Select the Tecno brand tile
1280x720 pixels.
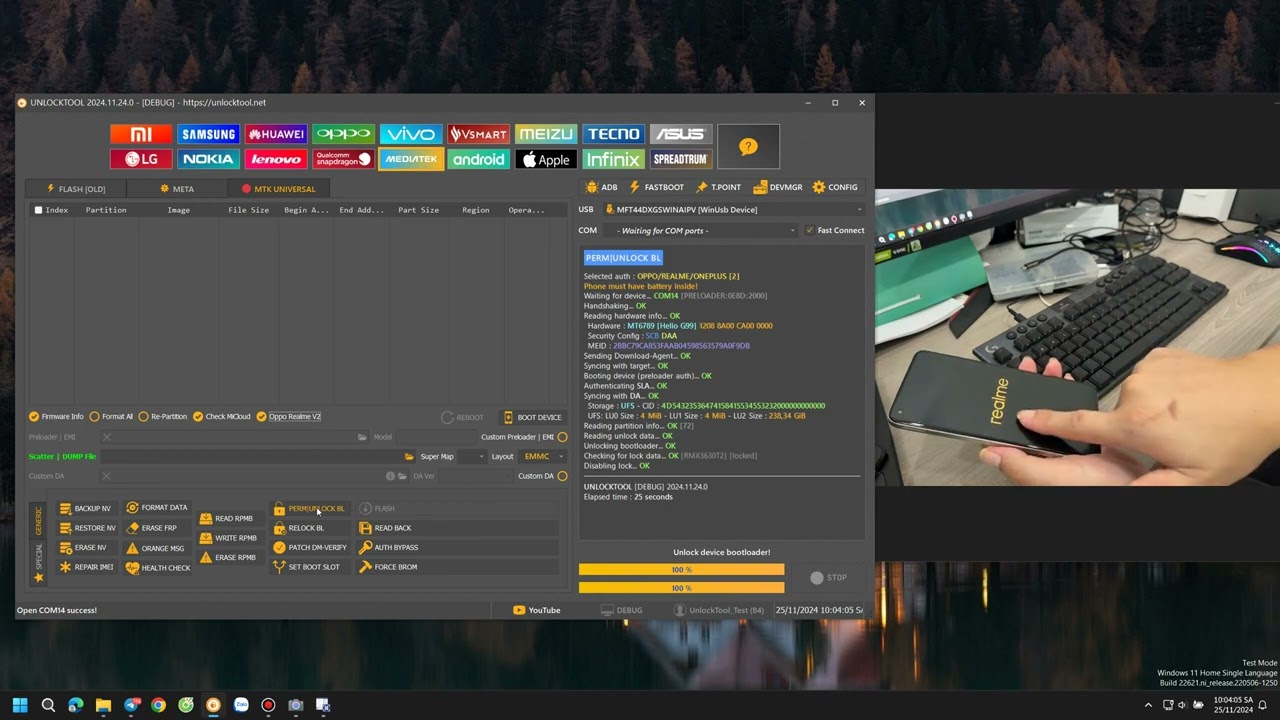[x=613, y=134]
